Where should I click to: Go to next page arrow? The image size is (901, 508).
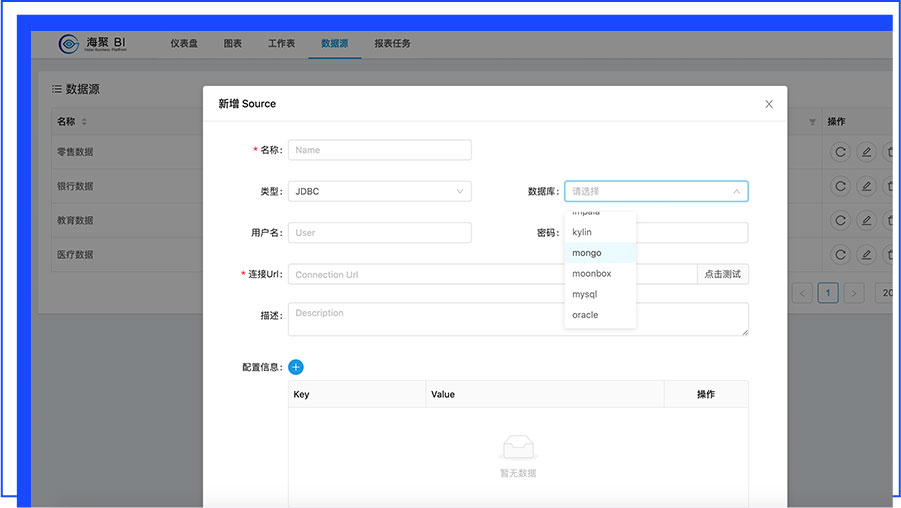point(854,293)
